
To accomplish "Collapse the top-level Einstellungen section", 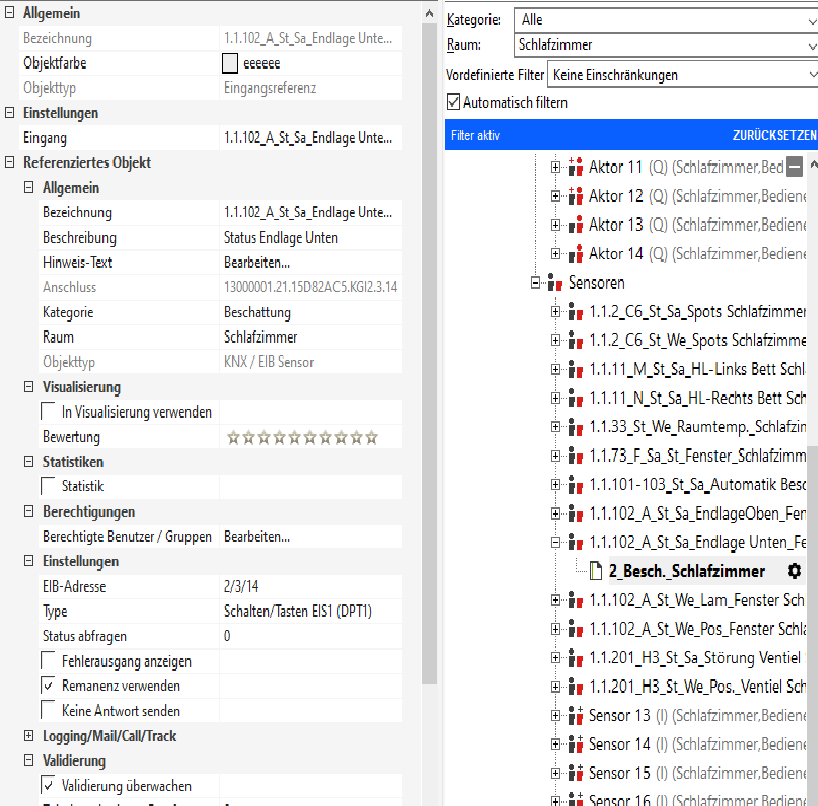I will [x=9, y=113].
